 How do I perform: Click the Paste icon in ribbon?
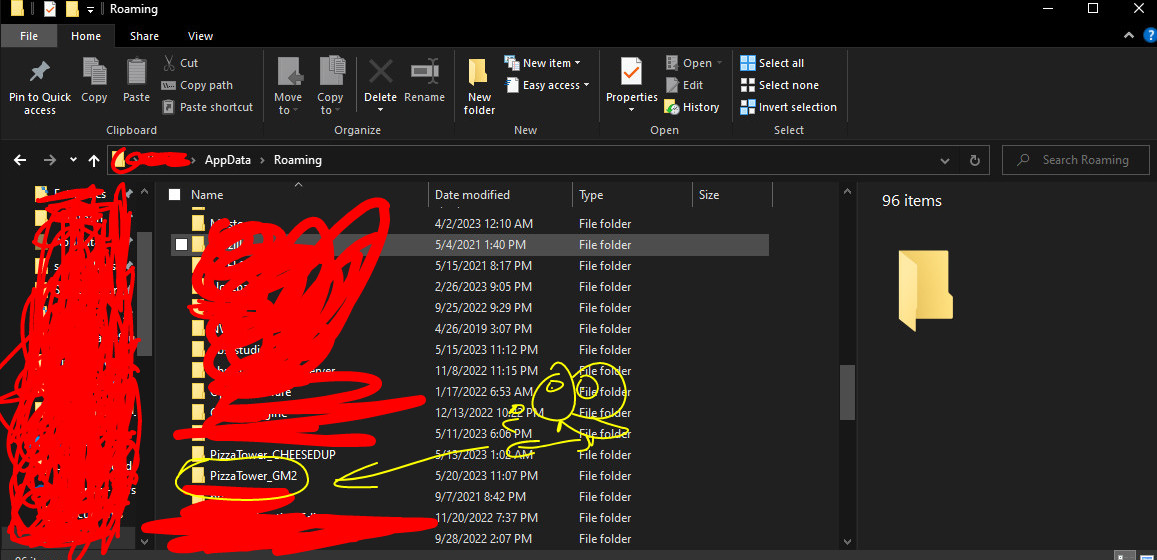tap(136, 74)
